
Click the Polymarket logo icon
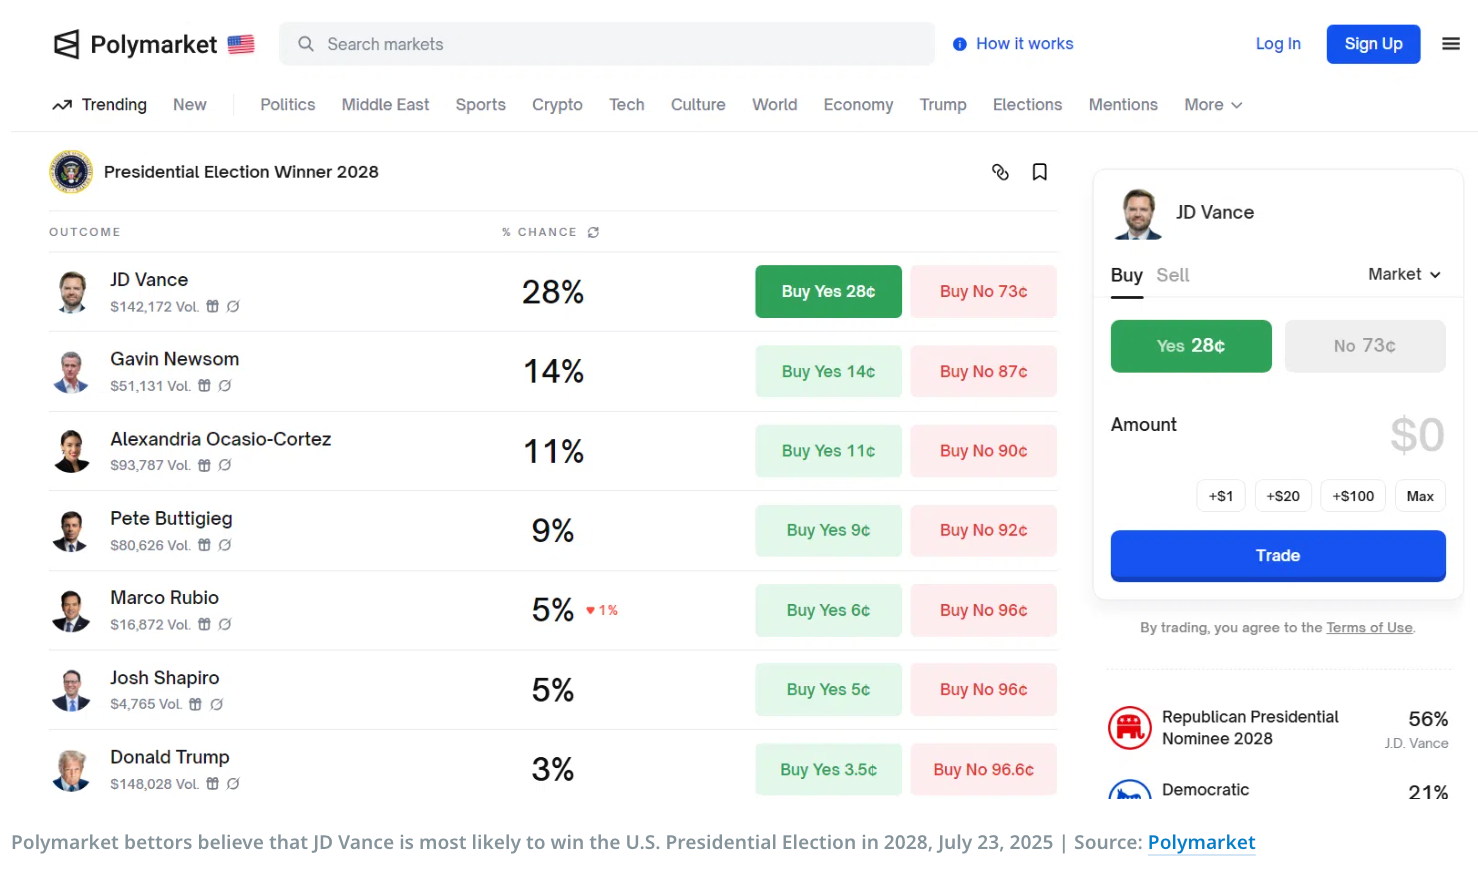click(66, 44)
